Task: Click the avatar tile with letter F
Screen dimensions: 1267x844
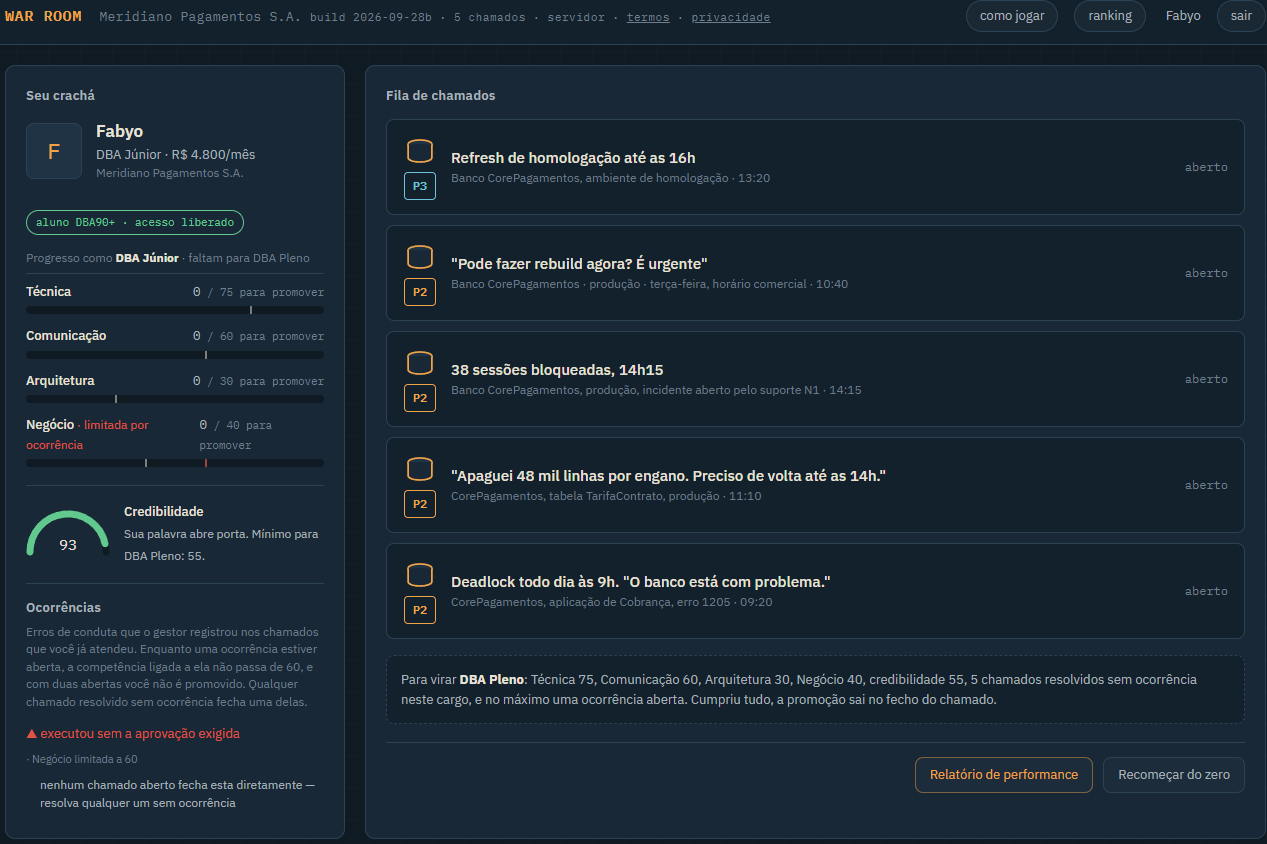Action: point(54,151)
